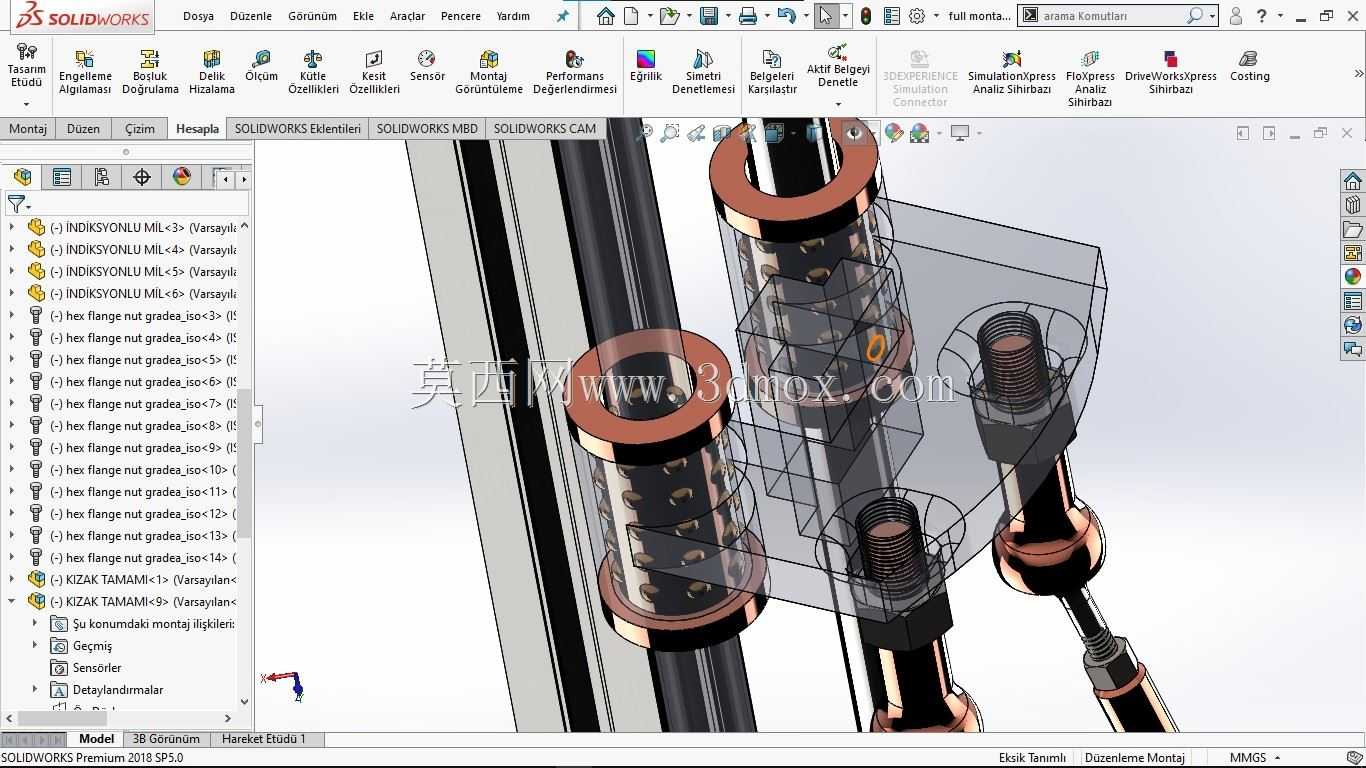This screenshot has height=768, width=1366.
Task: Open the help question mark button
Action: pyautogui.click(x=1261, y=16)
